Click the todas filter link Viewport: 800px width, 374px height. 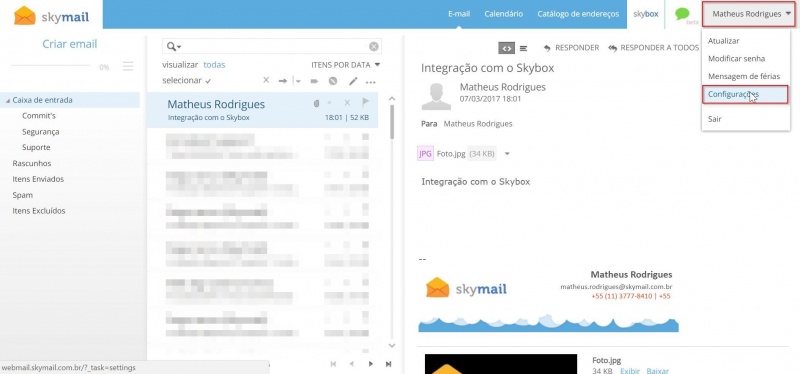(x=214, y=65)
